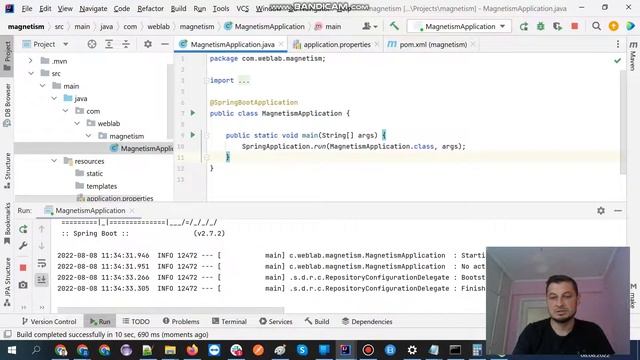
Task: Select MagnetismApplication file in project tree
Action: pyautogui.click(x=142, y=148)
